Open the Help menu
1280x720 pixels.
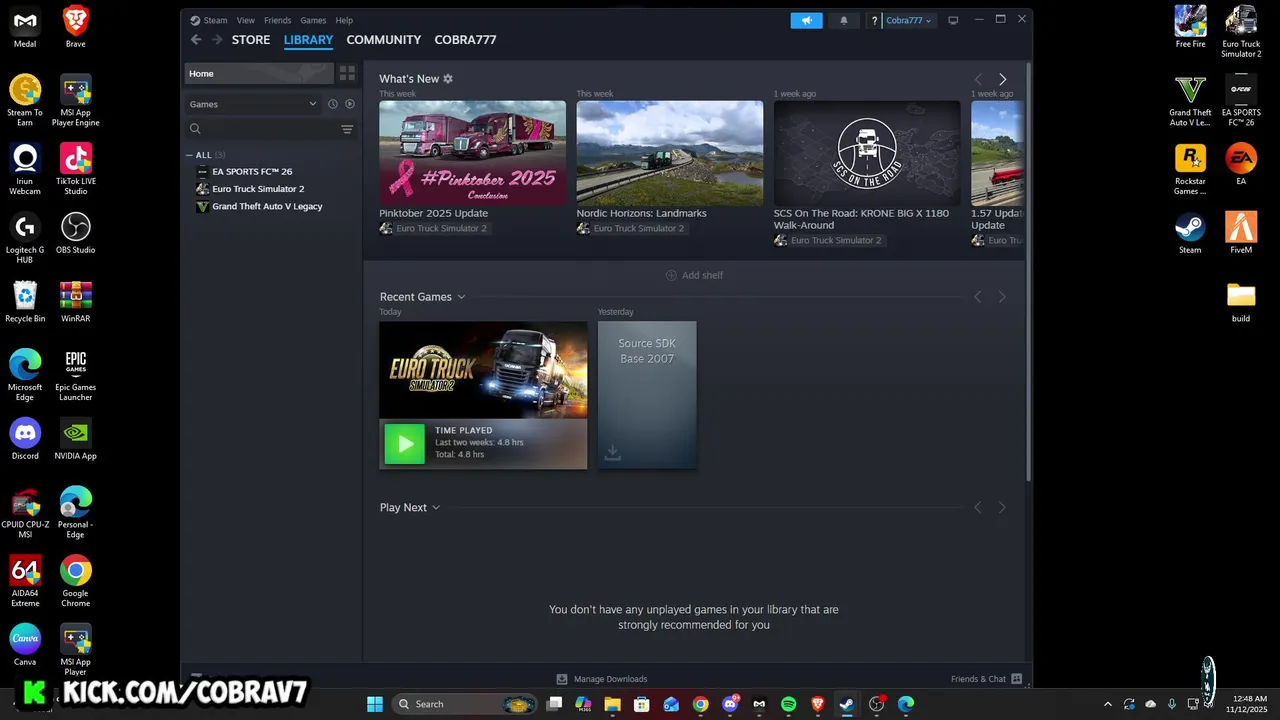point(344,20)
